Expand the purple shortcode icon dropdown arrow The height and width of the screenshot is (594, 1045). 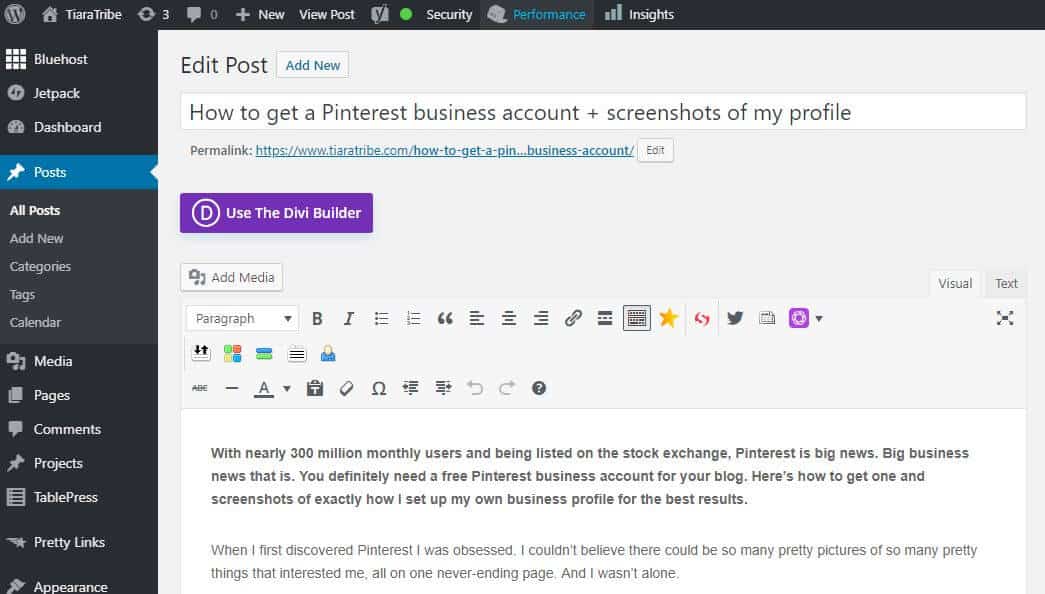coord(819,319)
